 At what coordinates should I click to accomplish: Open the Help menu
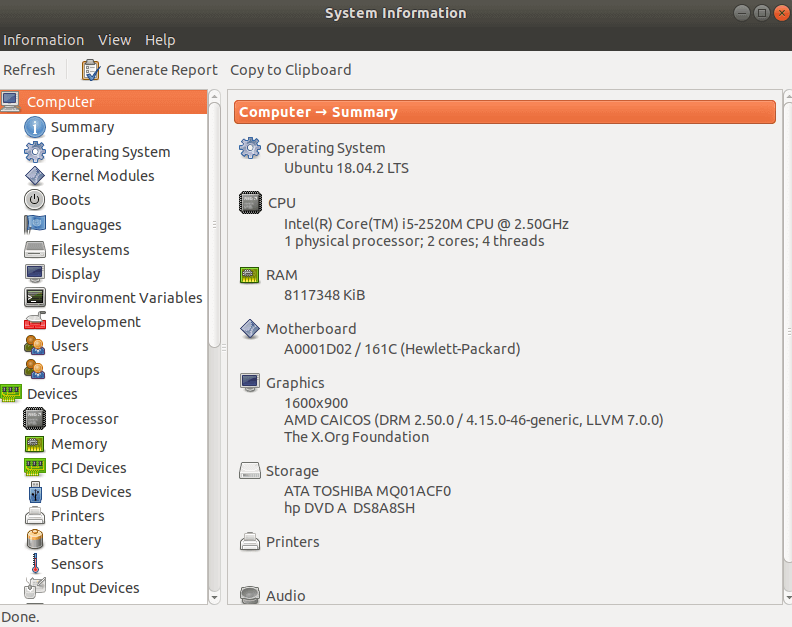(x=160, y=40)
